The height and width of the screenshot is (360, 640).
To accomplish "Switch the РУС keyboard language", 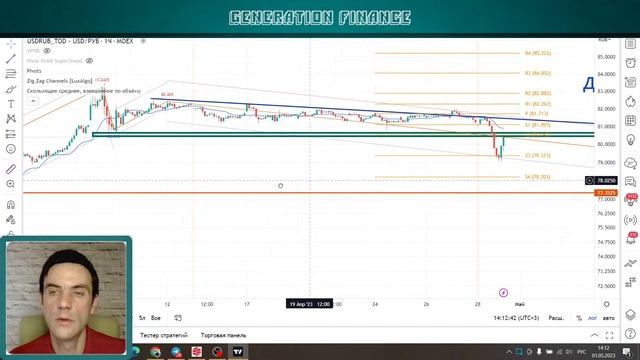I will click(x=581, y=351).
